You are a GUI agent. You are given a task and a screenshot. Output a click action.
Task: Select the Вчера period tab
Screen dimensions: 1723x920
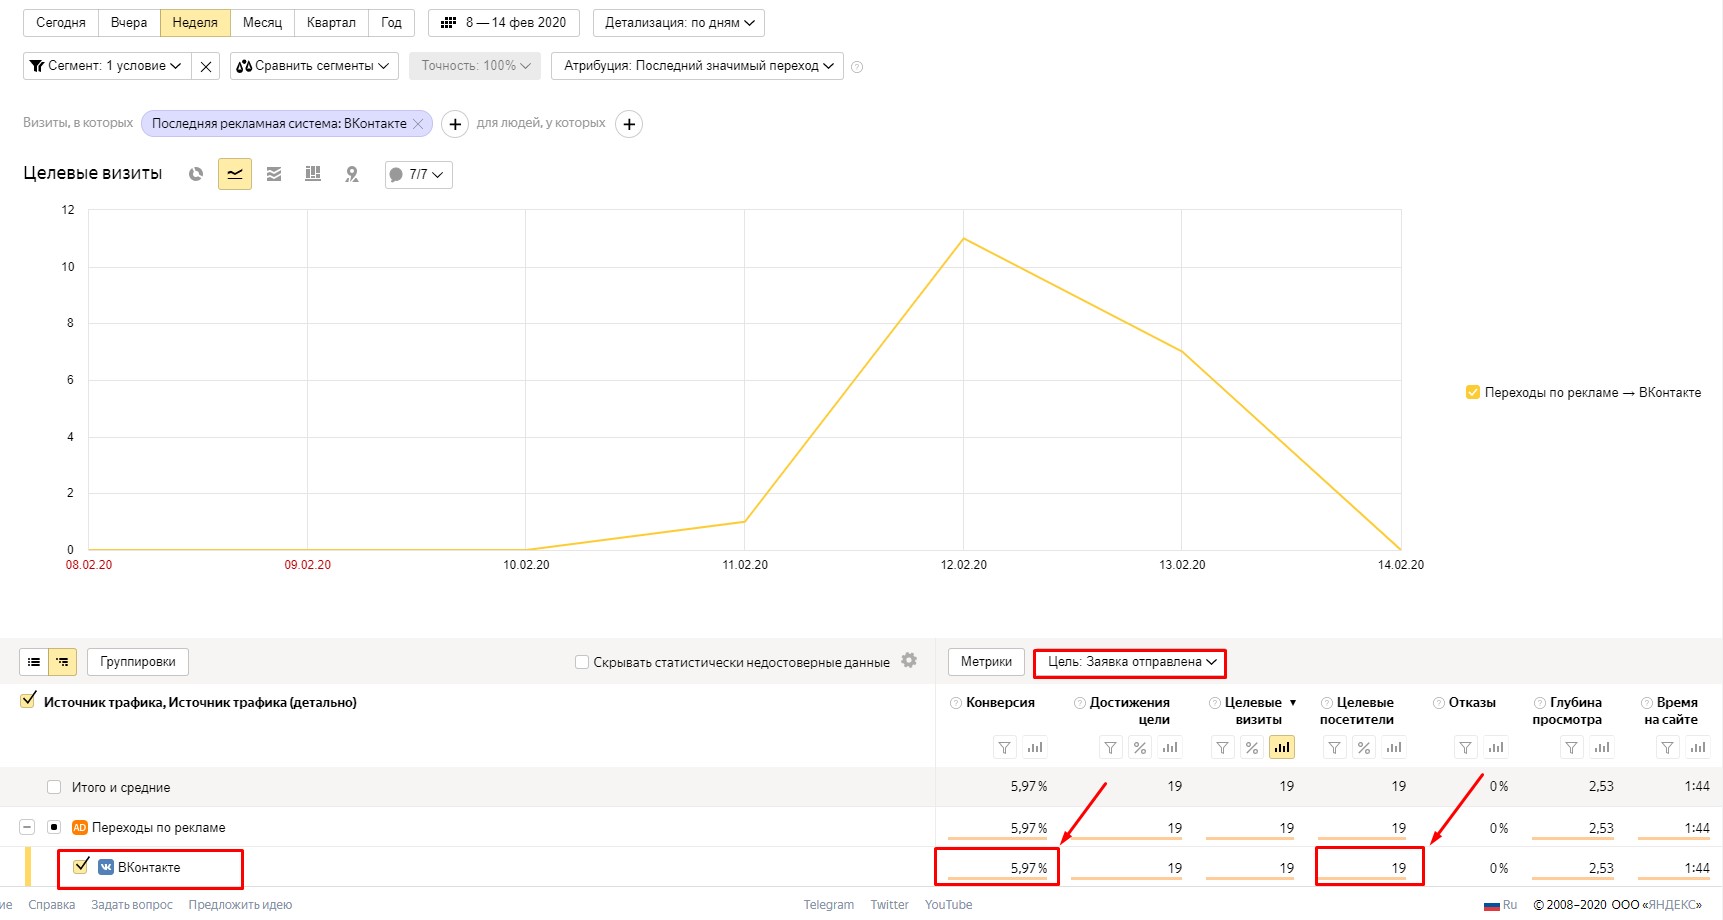(x=129, y=23)
